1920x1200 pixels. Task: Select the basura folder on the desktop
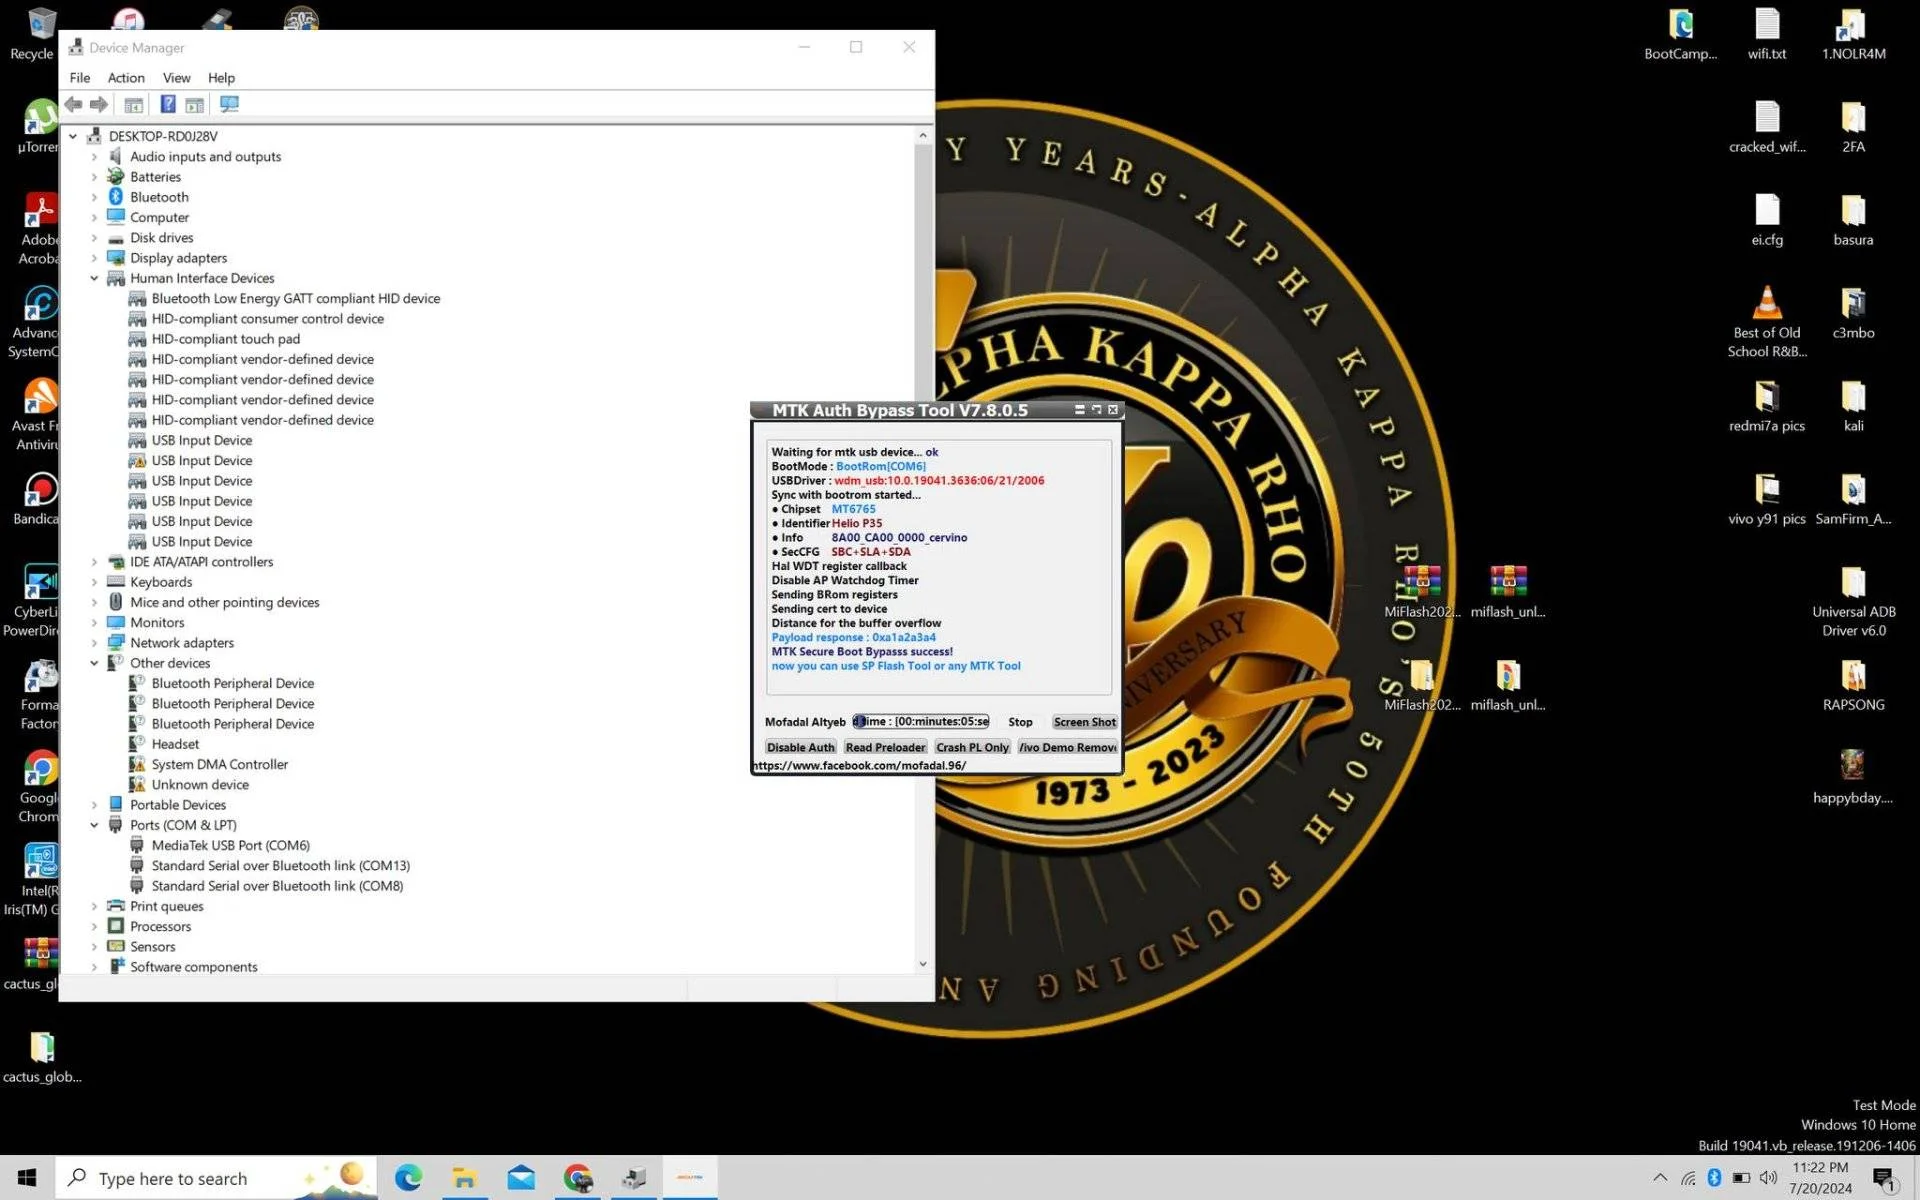coord(1853,220)
